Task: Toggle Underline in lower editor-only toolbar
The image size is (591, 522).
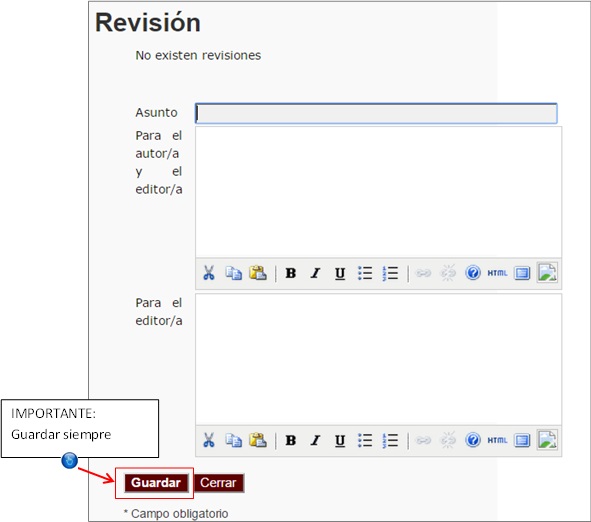Action: 340,440
